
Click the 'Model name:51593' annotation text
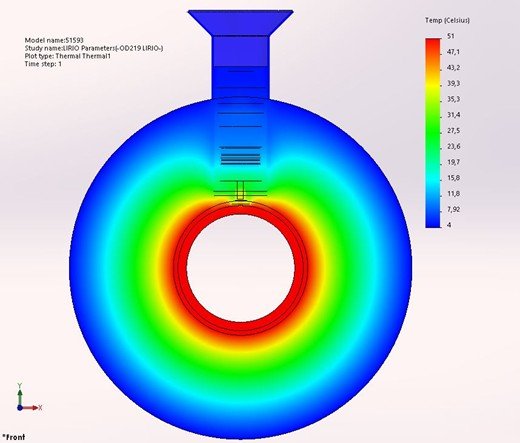(x=54, y=40)
